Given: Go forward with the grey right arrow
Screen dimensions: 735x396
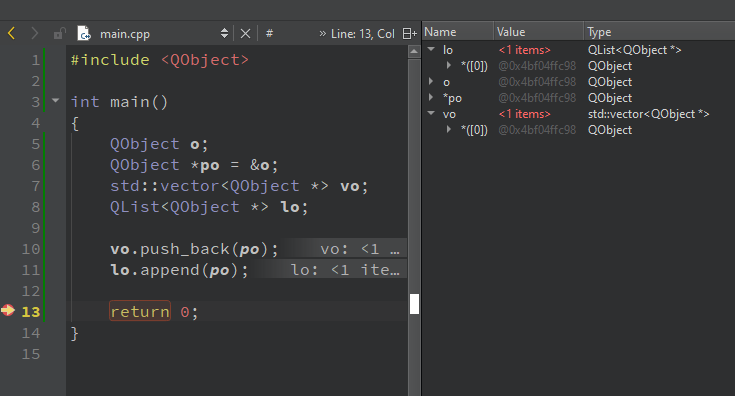Looking at the screenshot, I should point(34,33).
